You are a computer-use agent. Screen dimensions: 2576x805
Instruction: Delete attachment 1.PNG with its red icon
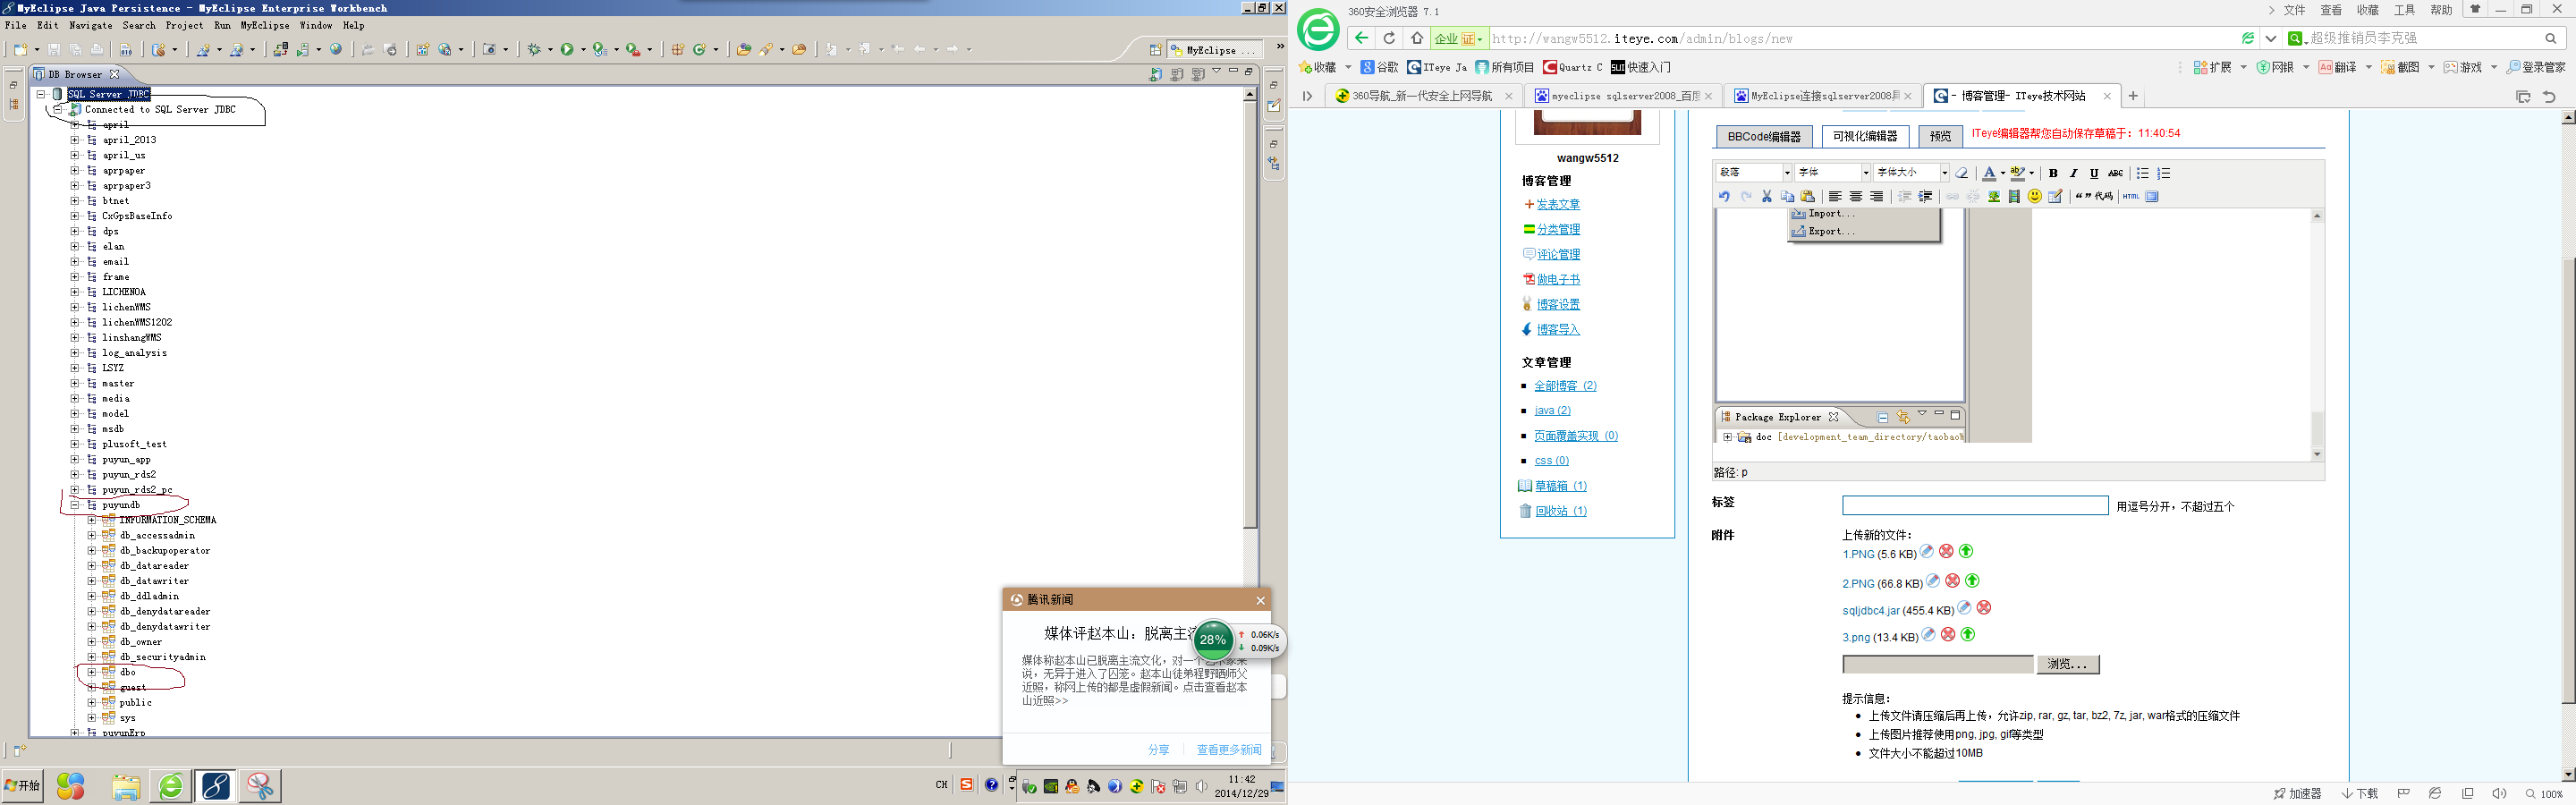[1946, 551]
